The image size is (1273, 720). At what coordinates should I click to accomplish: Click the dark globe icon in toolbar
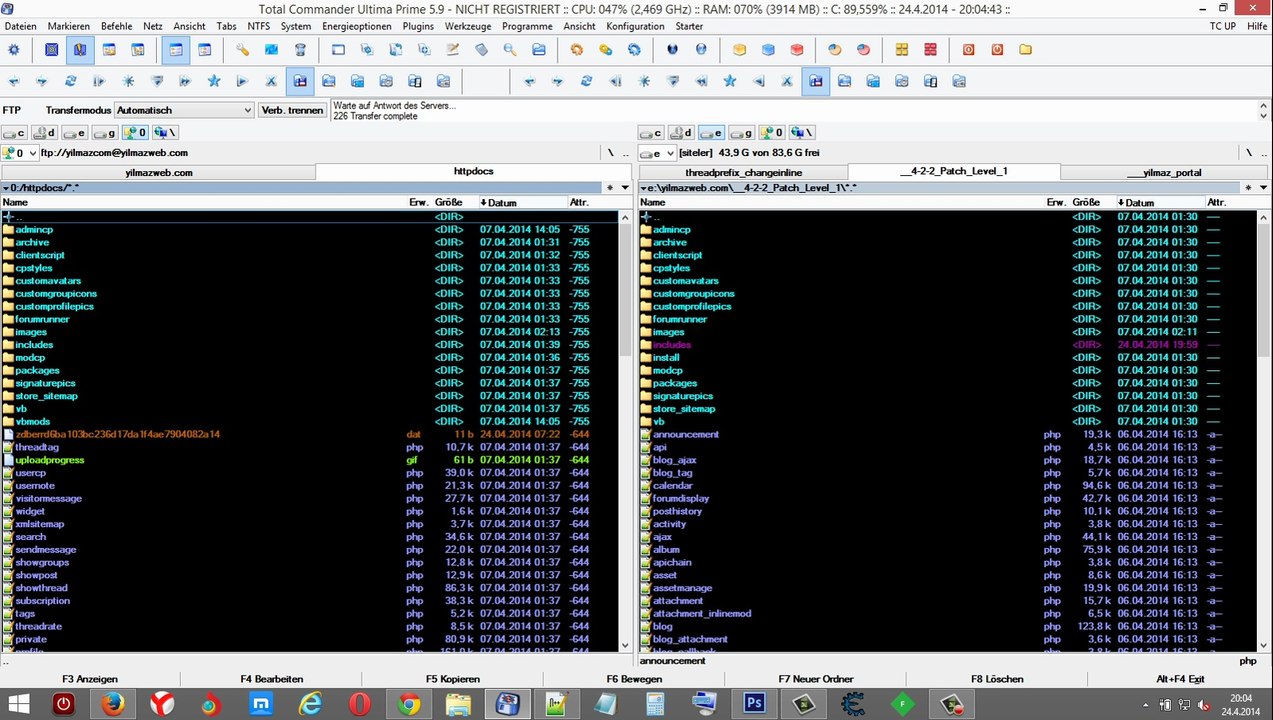click(672, 49)
